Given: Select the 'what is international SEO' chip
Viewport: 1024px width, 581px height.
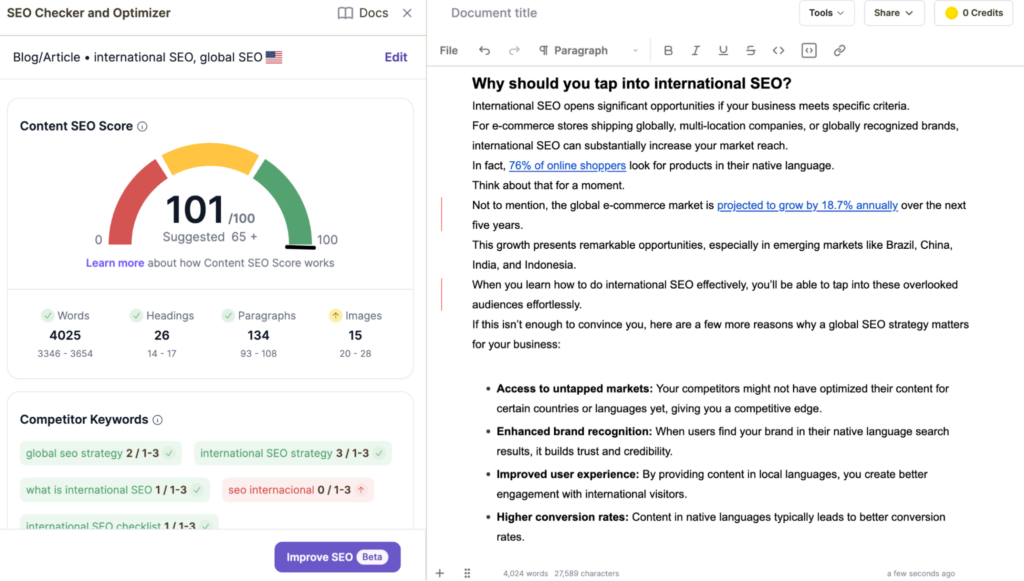Looking at the screenshot, I should coord(114,490).
